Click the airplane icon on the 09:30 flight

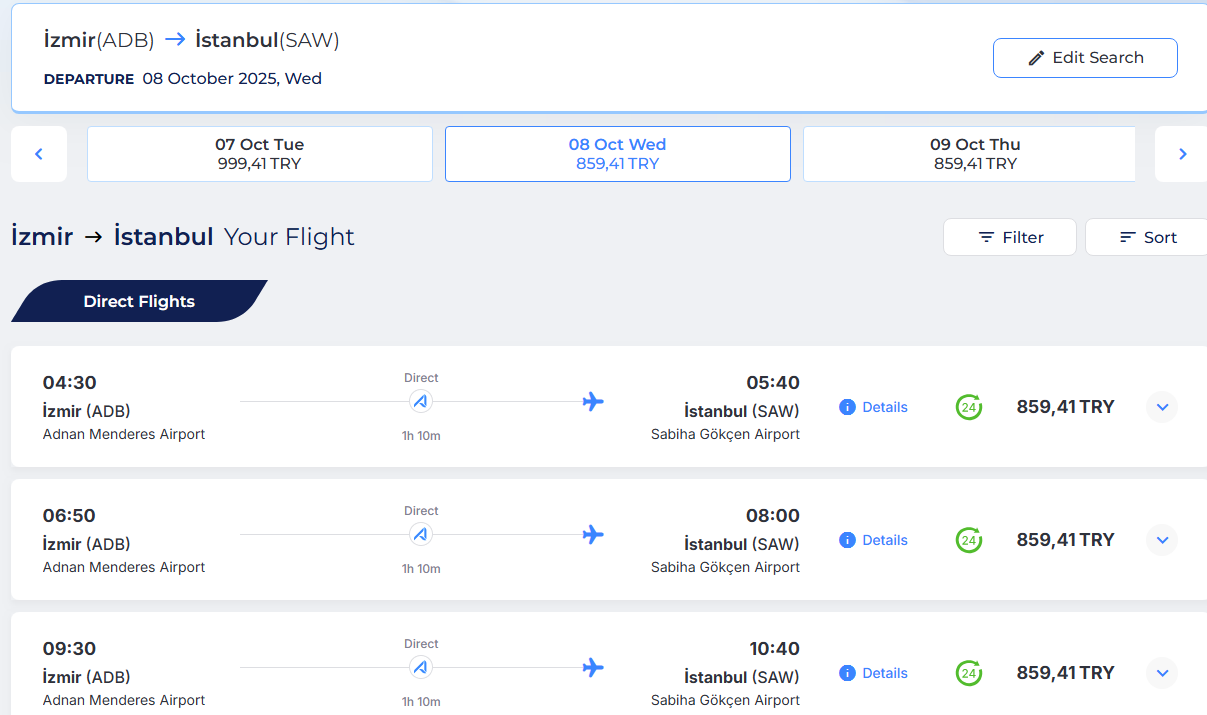(593, 667)
